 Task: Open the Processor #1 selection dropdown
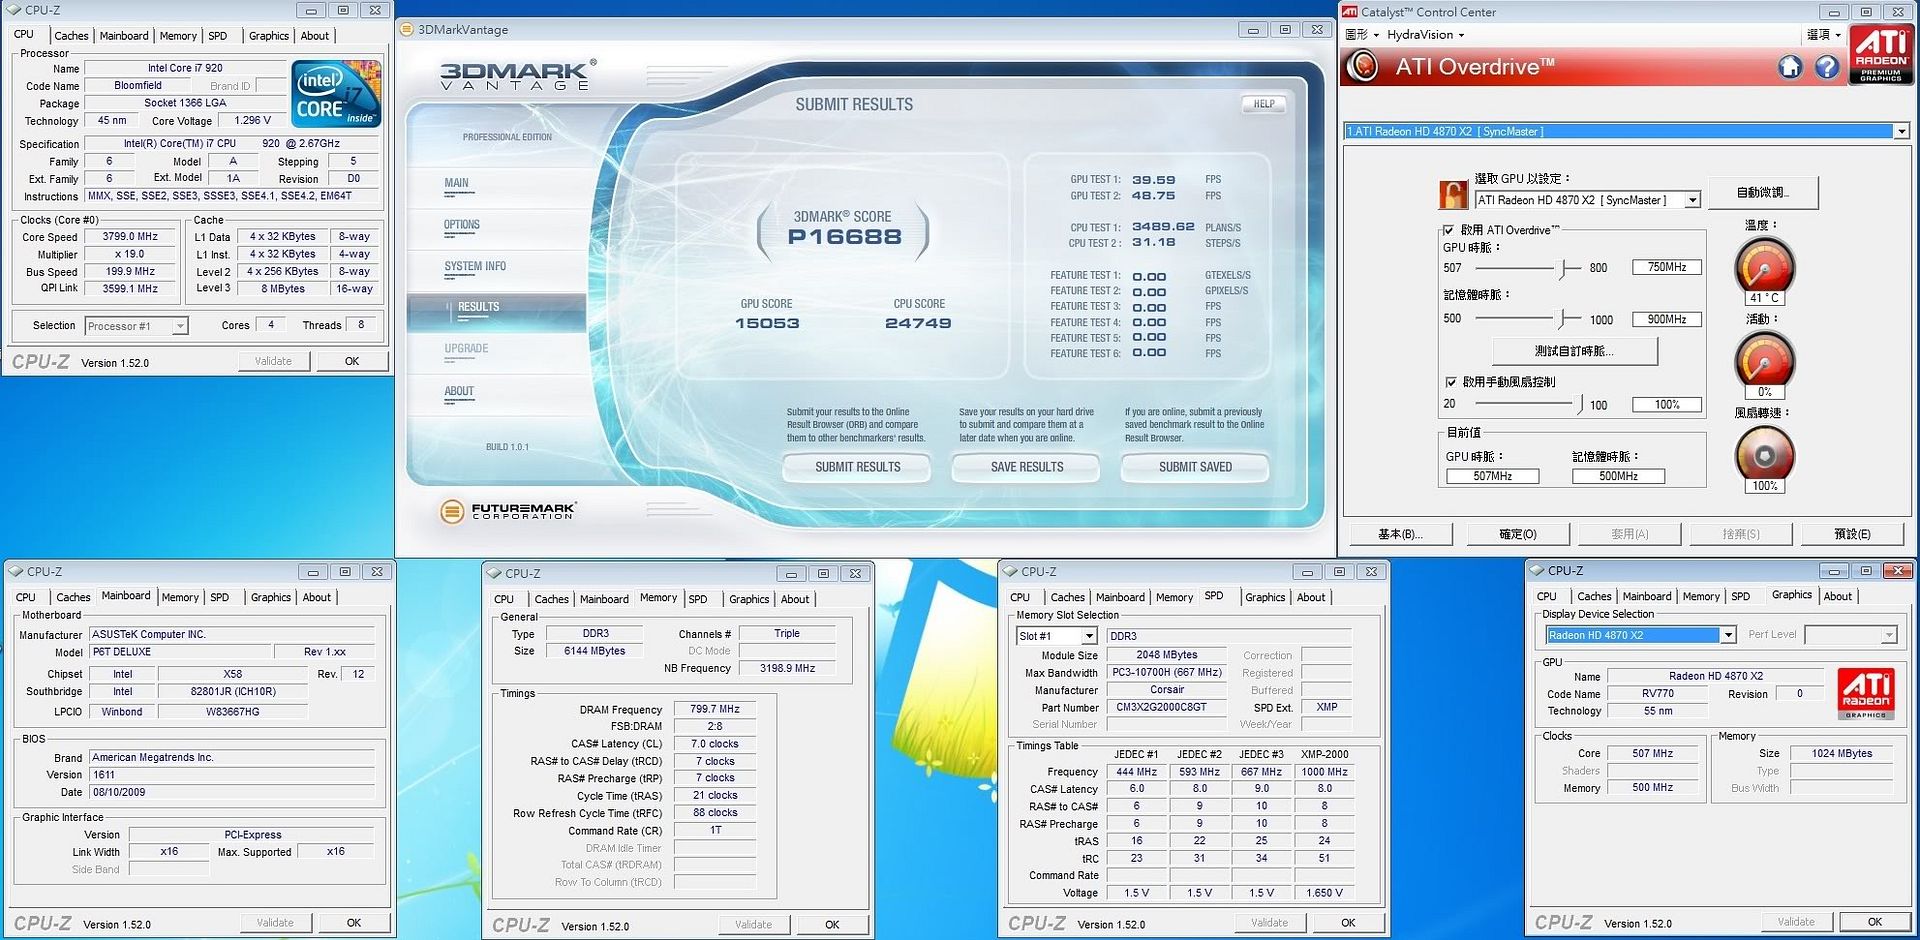179,326
